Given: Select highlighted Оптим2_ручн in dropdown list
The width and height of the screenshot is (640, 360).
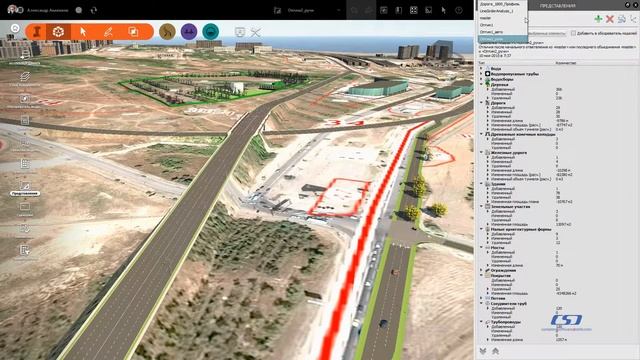Looking at the screenshot, I should click(x=502, y=39).
